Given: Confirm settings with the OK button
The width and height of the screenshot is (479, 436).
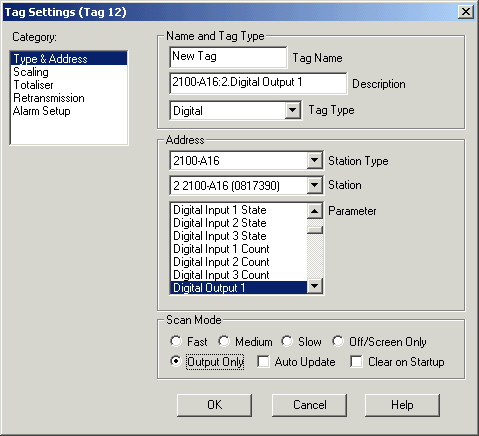Looking at the screenshot, I should tap(214, 405).
